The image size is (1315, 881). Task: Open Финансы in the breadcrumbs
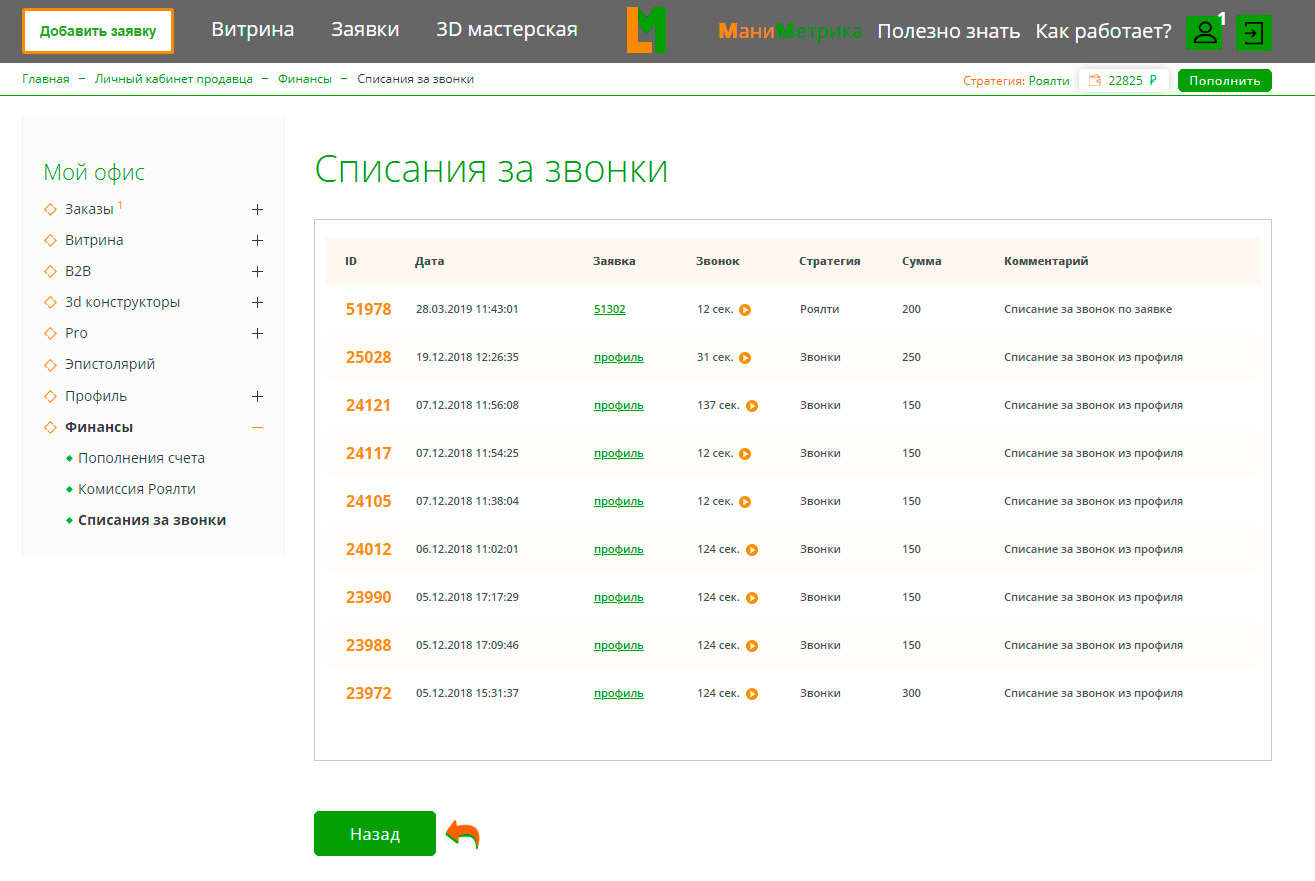coord(305,79)
